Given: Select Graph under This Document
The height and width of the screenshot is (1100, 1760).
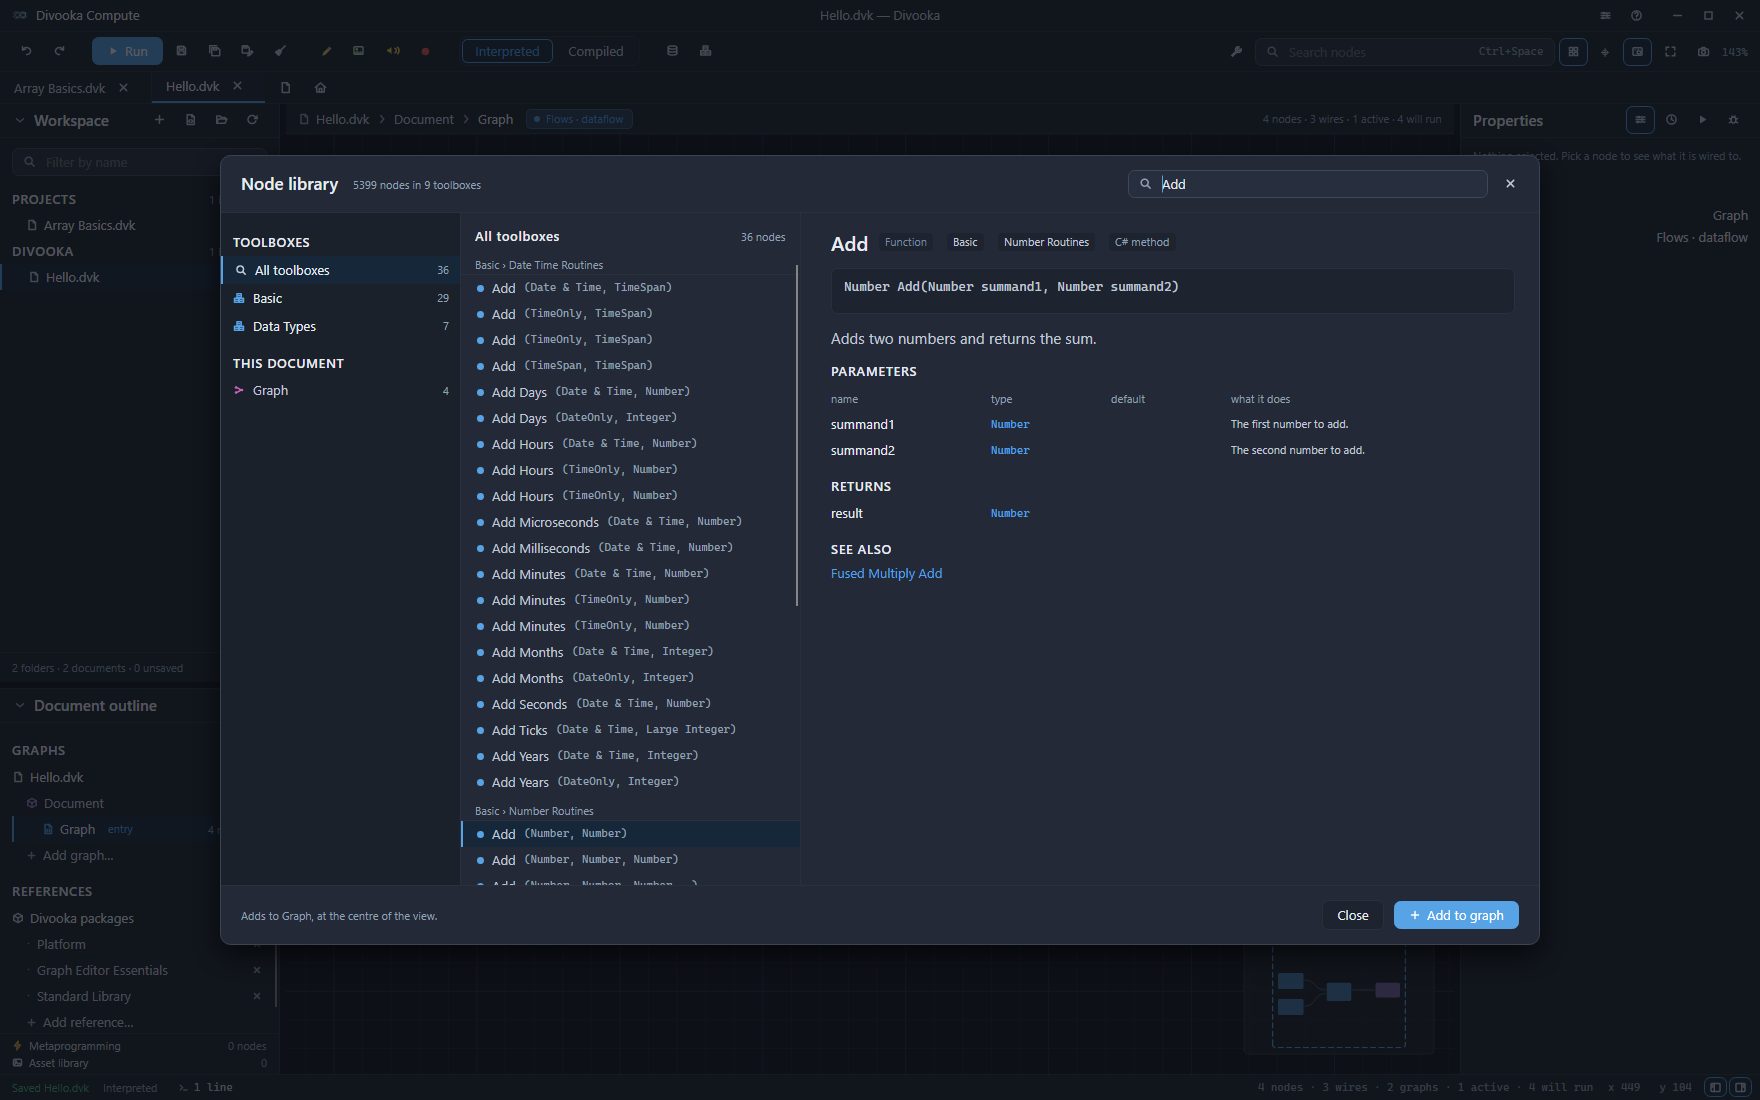Looking at the screenshot, I should pyautogui.click(x=340, y=390).
